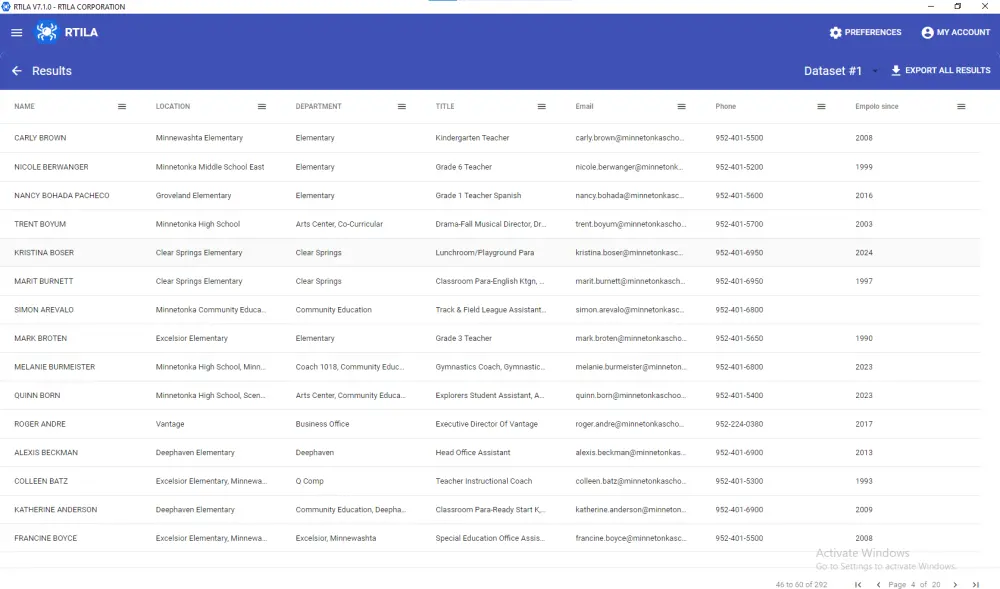
Task: Click the roger.andre email cell
Action: 631,424
